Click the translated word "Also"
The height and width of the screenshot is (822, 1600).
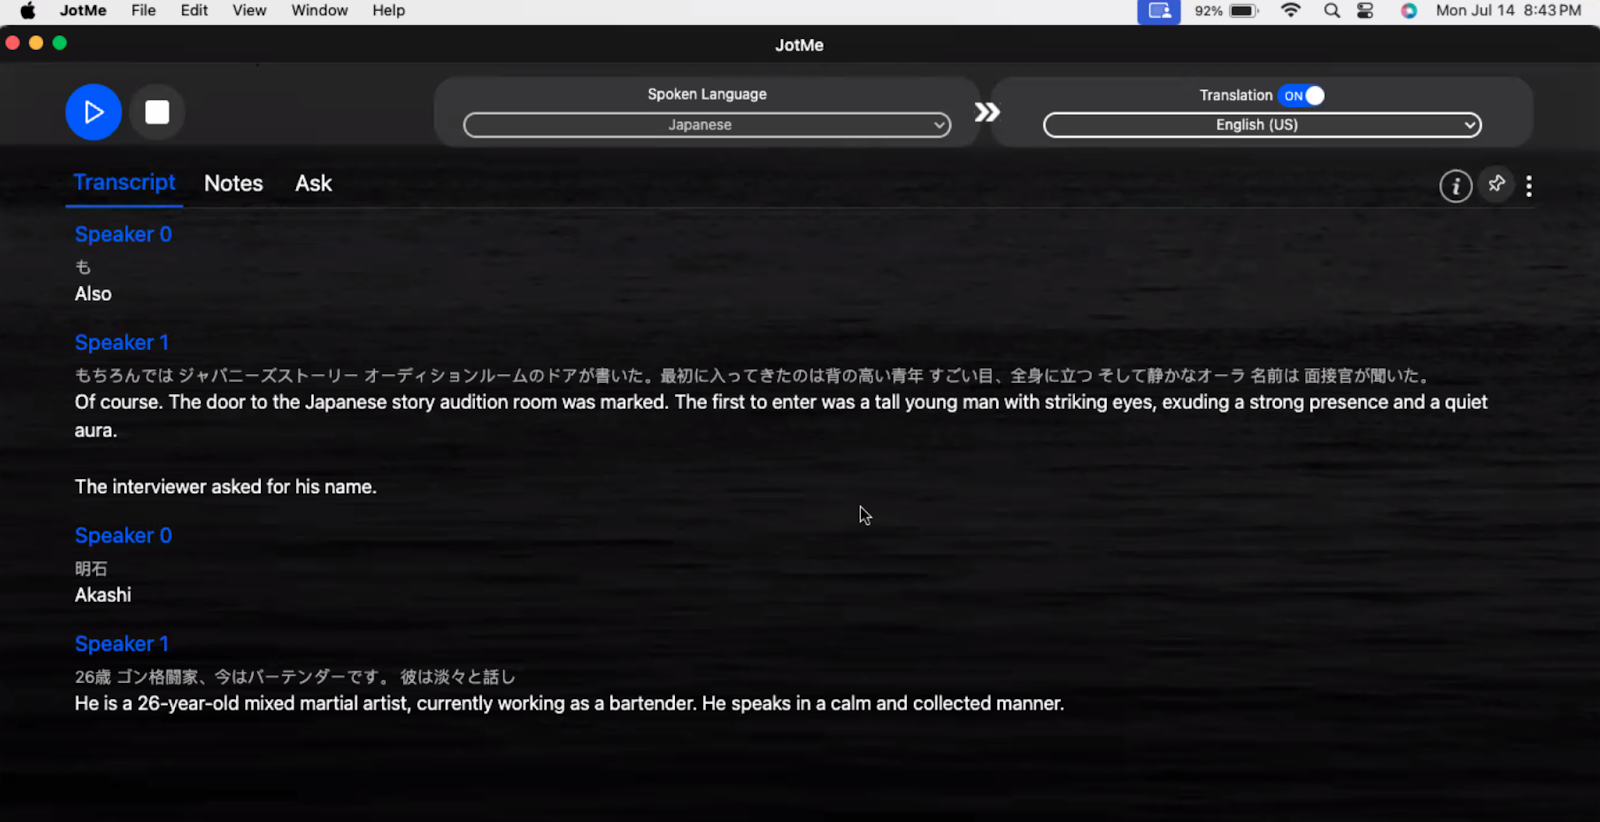[x=93, y=294]
